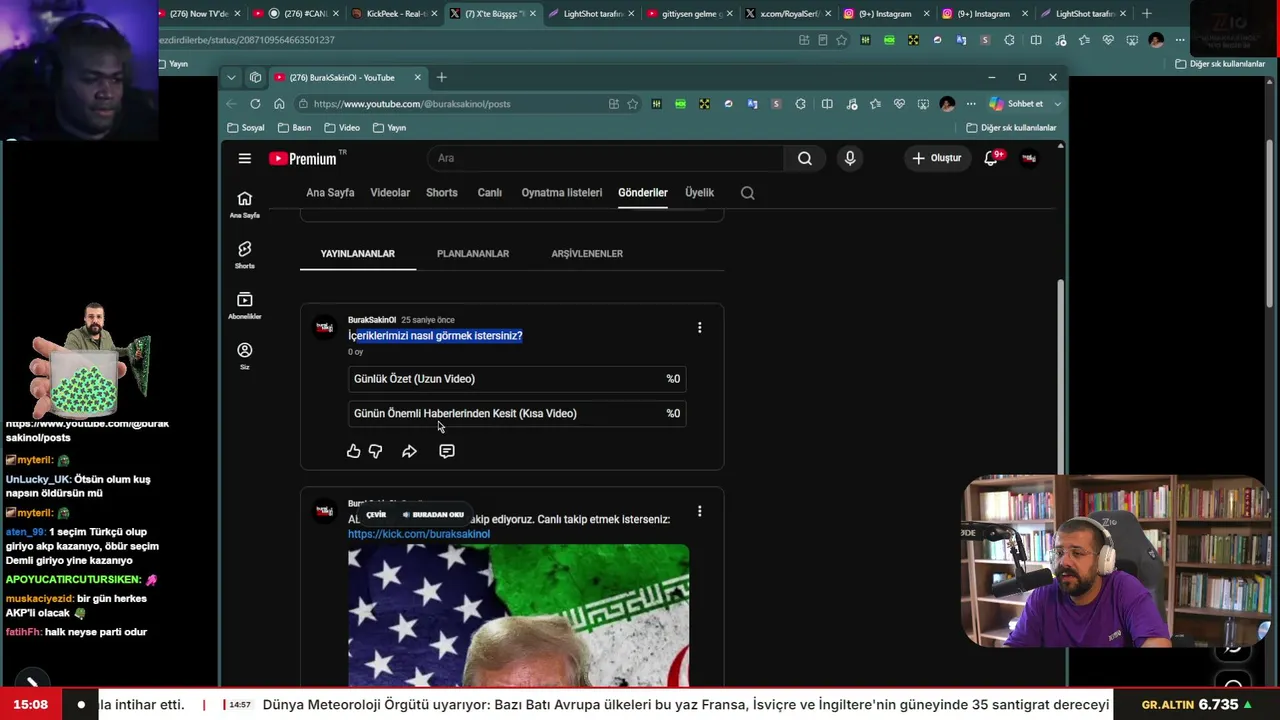The width and height of the screenshot is (1280, 720).
Task: Click the poll question 'İçeriklerimizi nasıl görmek istersiniz?'
Action: 435,336
